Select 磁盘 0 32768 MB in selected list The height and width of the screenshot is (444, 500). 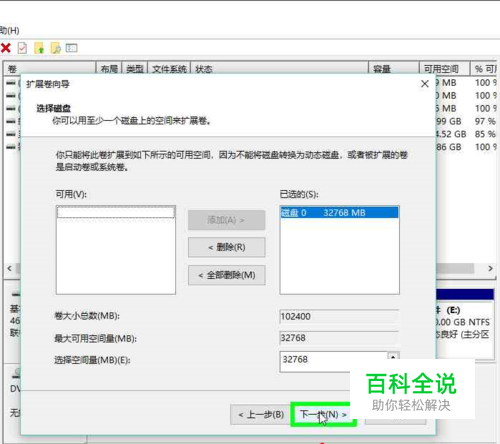click(339, 213)
